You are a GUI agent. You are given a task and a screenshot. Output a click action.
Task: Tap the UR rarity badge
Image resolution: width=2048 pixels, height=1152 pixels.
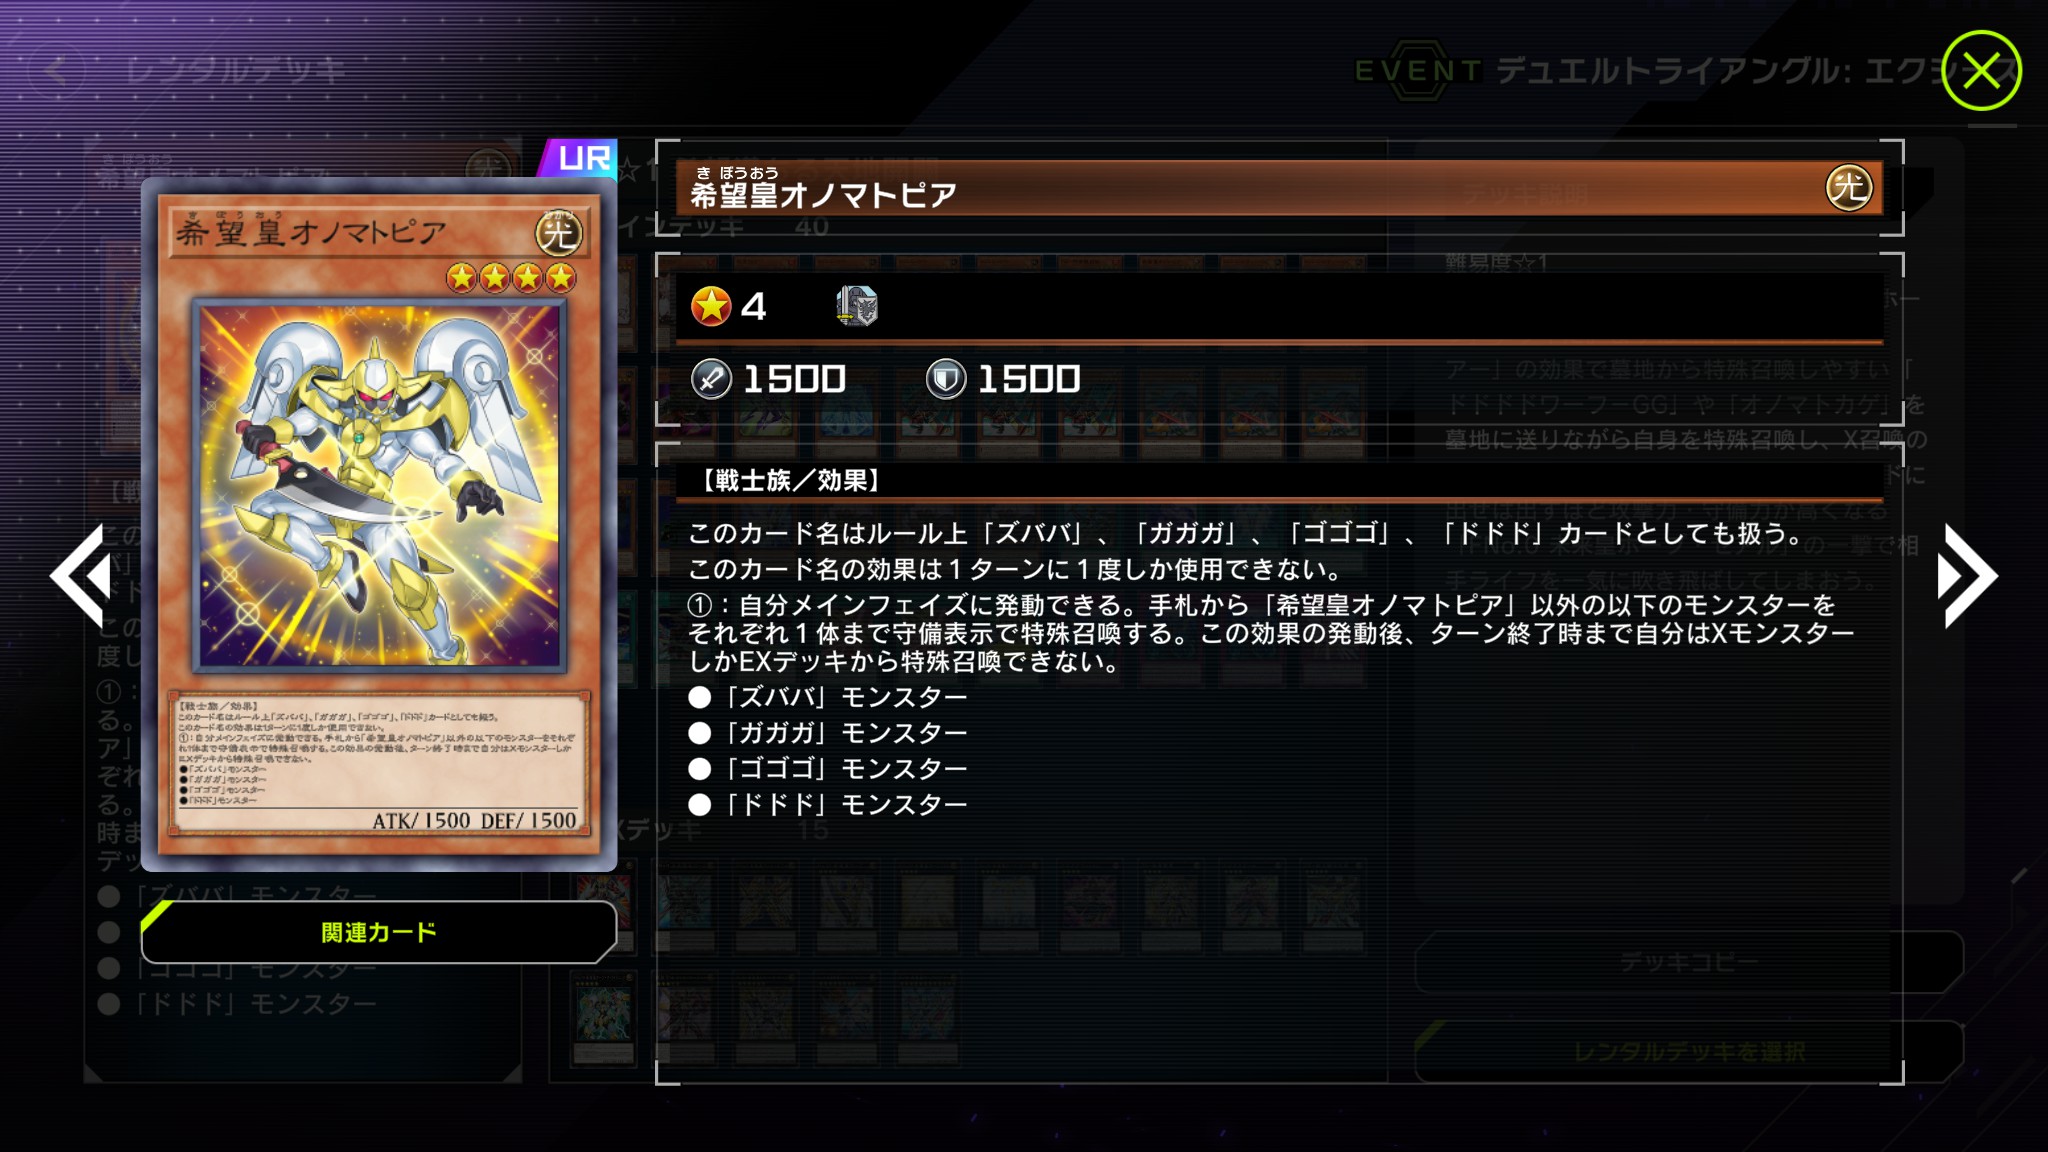click(x=579, y=158)
